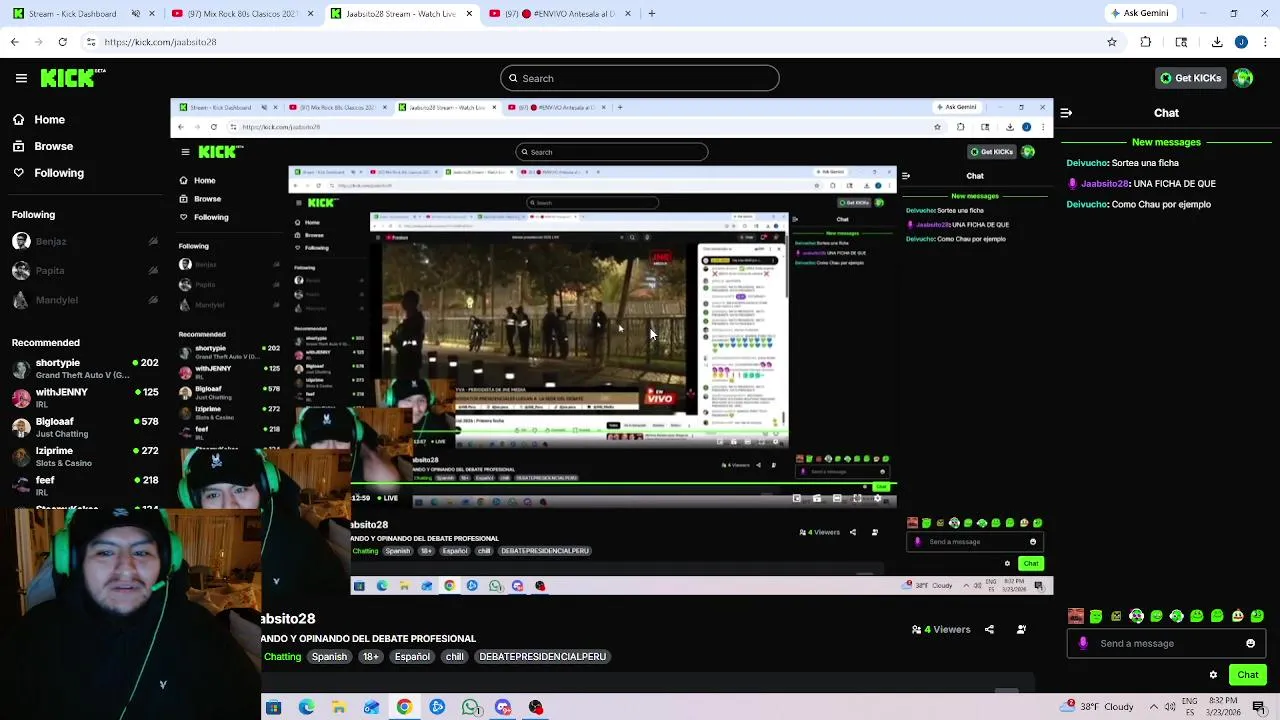Open Ask Gemini in Chrome
Screen dimensions: 1280x720
point(1139,13)
